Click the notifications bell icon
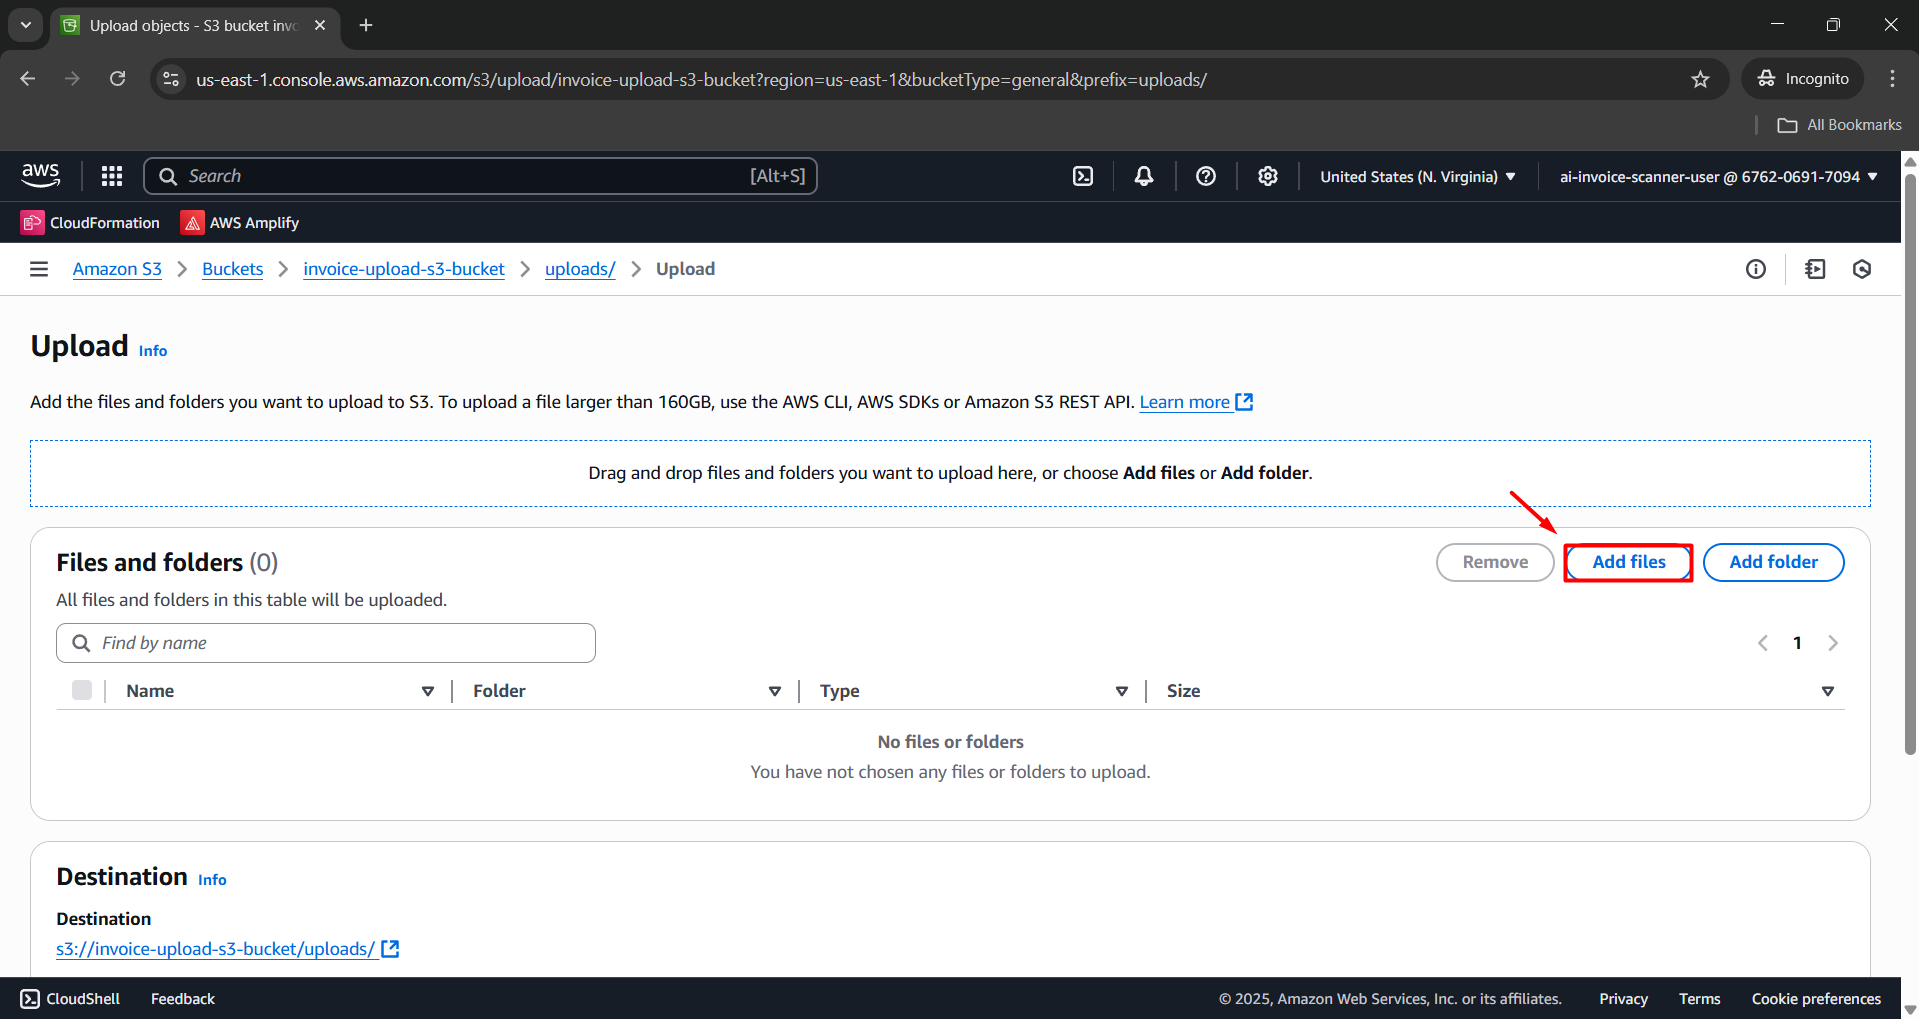Screen dimensions: 1919x1019 coord(1143,175)
